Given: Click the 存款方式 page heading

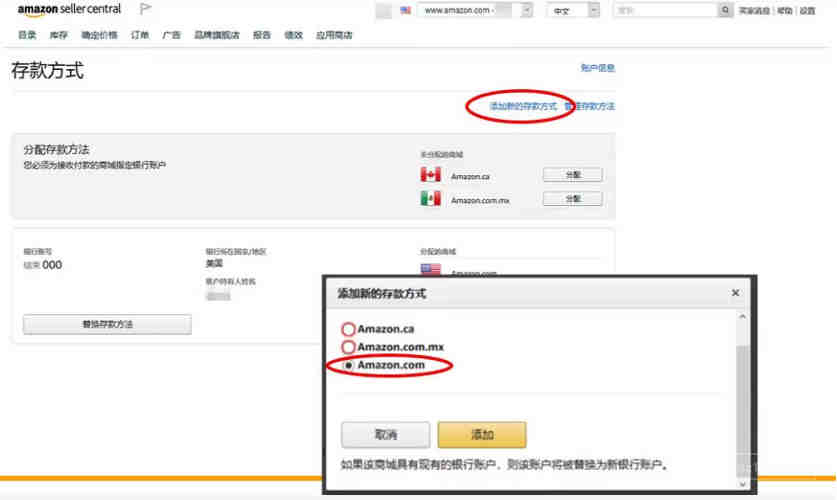Looking at the screenshot, I should 48,70.
